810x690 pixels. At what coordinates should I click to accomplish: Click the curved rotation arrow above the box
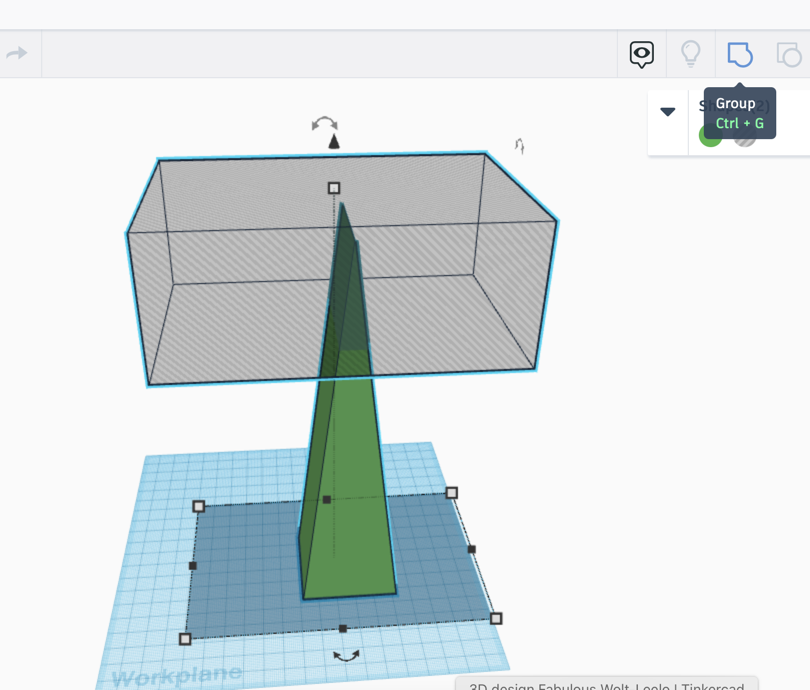click(x=325, y=123)
